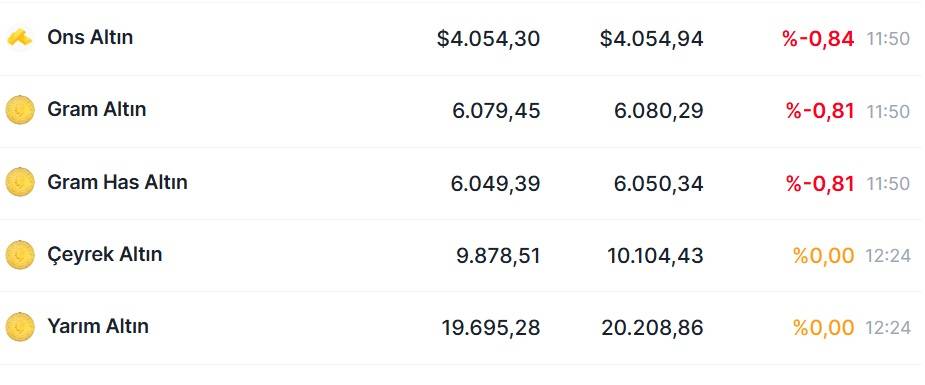Open the Gram Has Altın link
Viewport: 925px width, 385px height.
[117, 182]
